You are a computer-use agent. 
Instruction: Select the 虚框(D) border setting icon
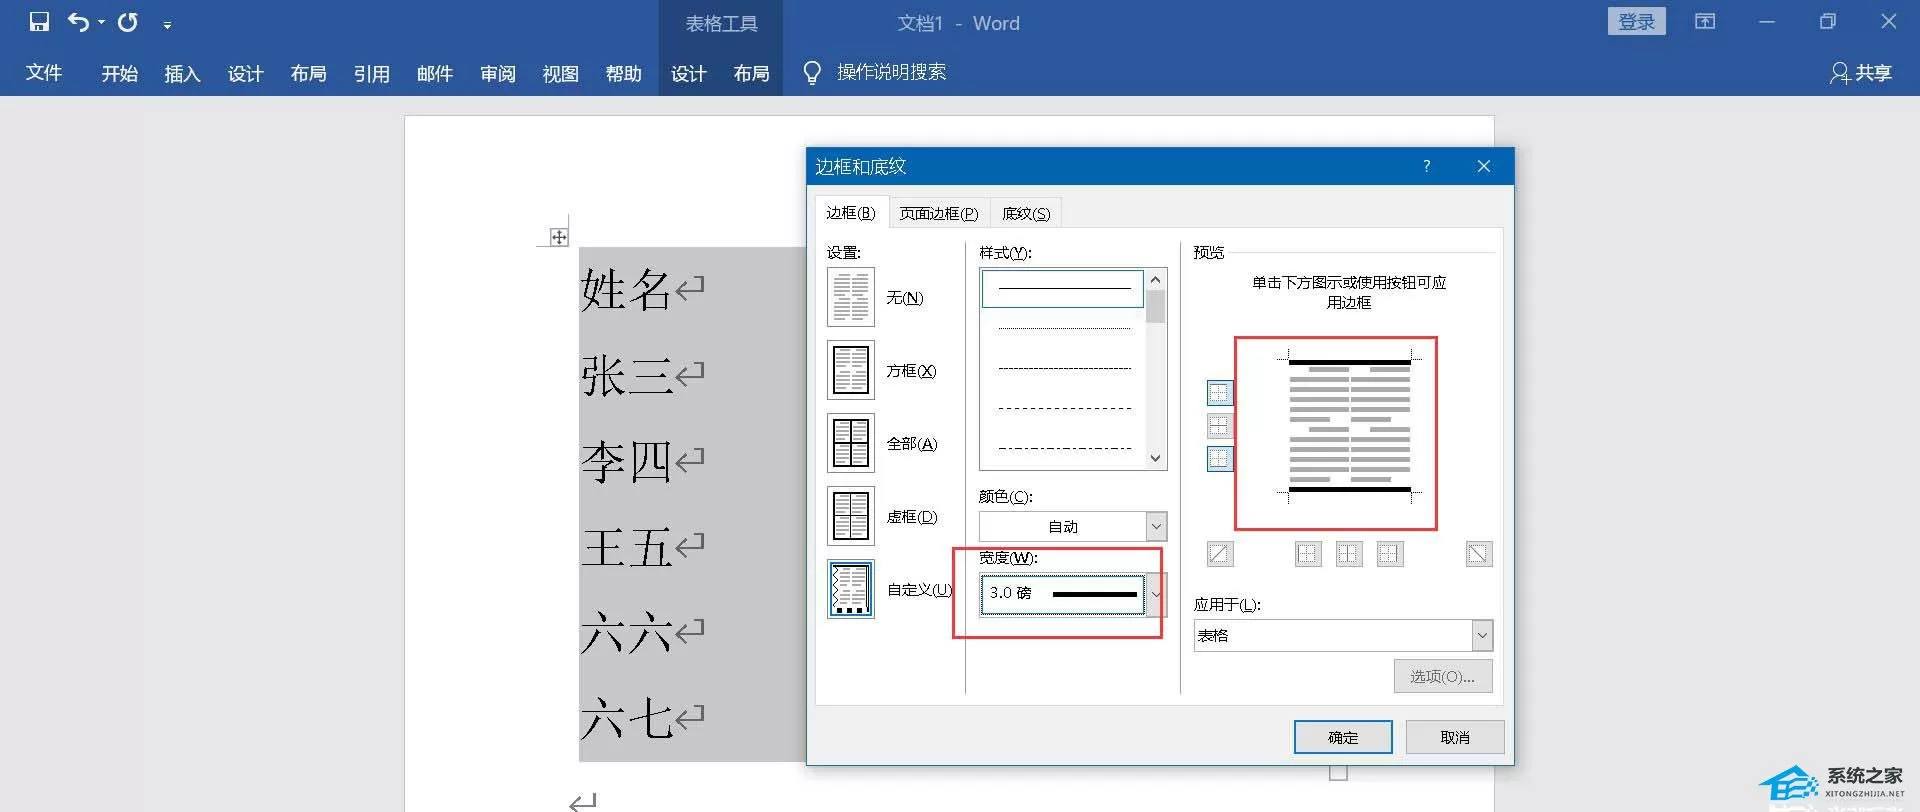click(851, 516)
